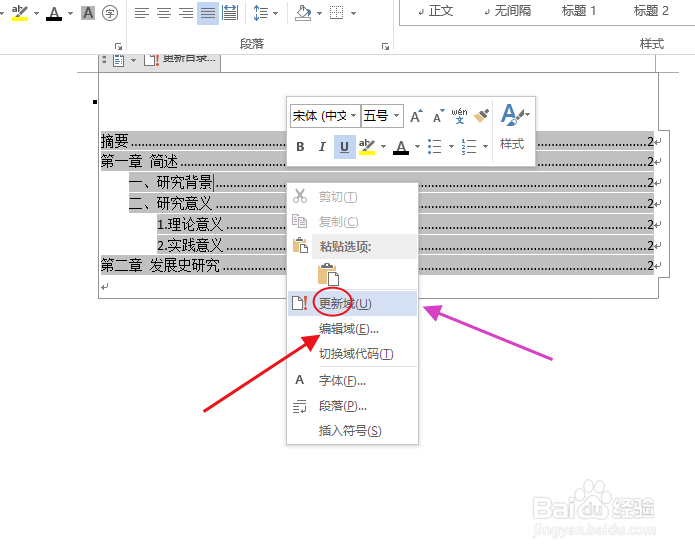Screen dimensions: 695x554
Task: Click the TOC content control handle
Action: 104,60
